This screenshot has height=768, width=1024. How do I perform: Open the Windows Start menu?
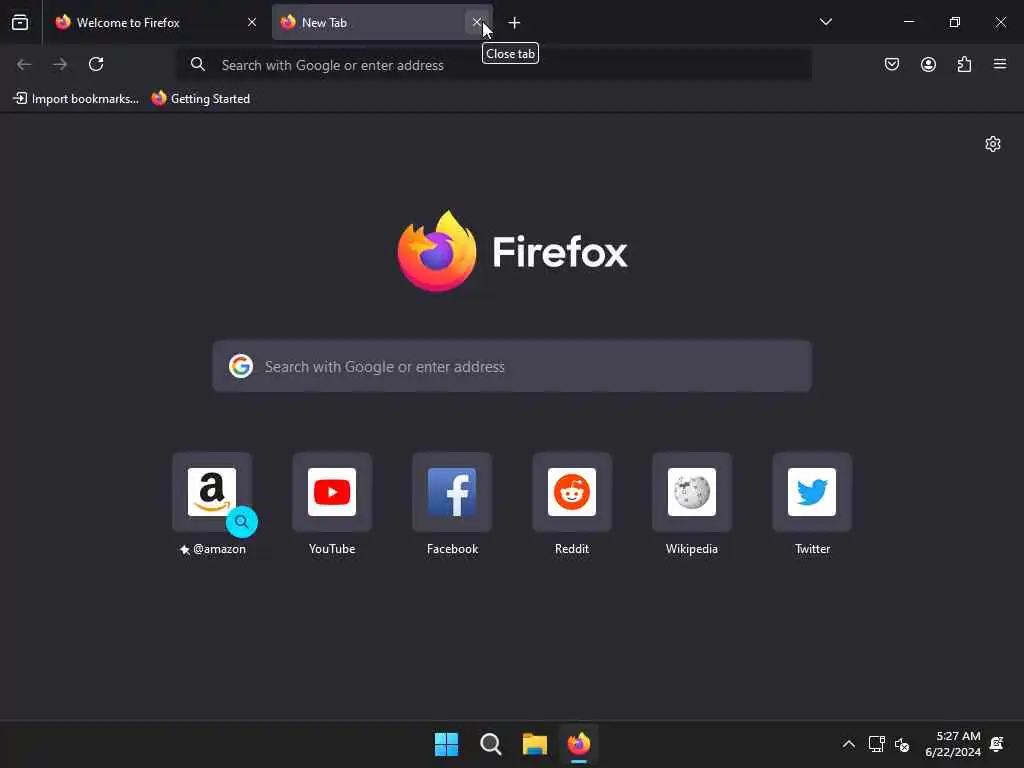coord(447,744)
